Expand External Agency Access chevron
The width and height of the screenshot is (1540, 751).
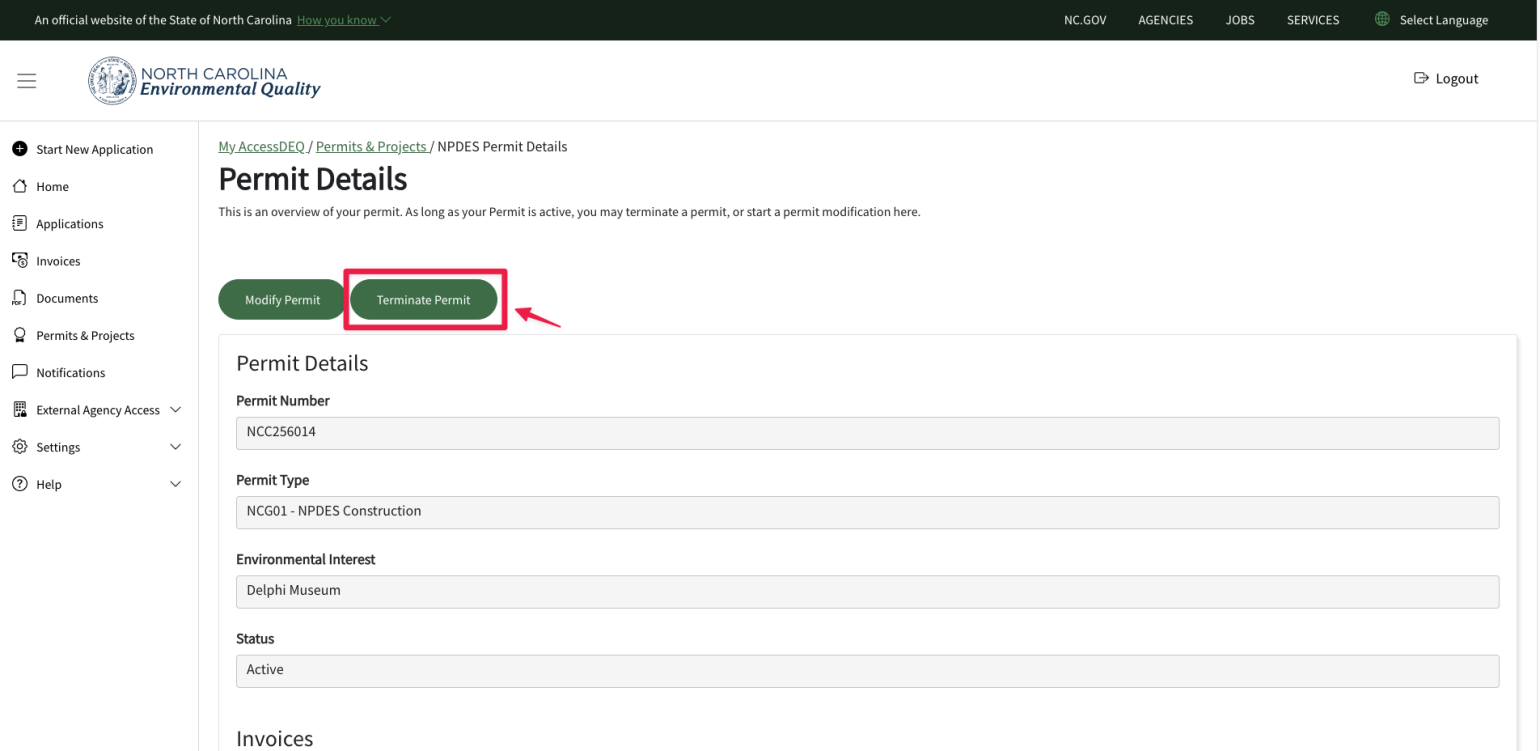click(177, 409)
